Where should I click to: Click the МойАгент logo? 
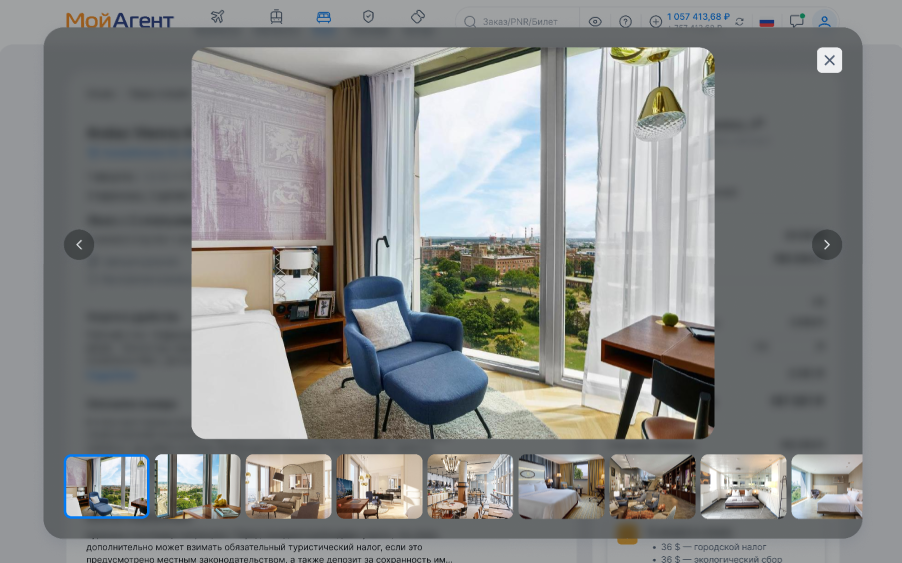click(x=120, y=20)
